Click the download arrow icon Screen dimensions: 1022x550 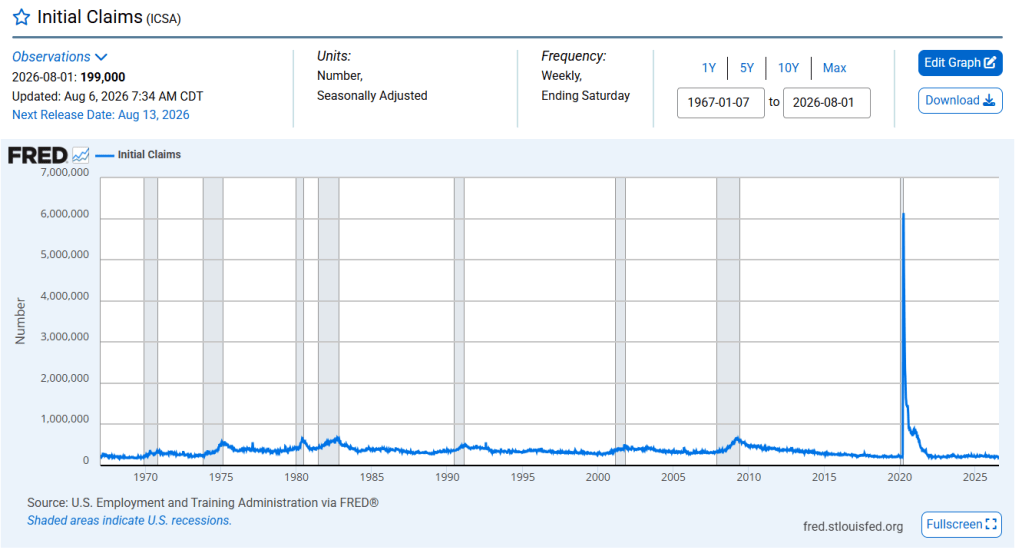point(989,100)
